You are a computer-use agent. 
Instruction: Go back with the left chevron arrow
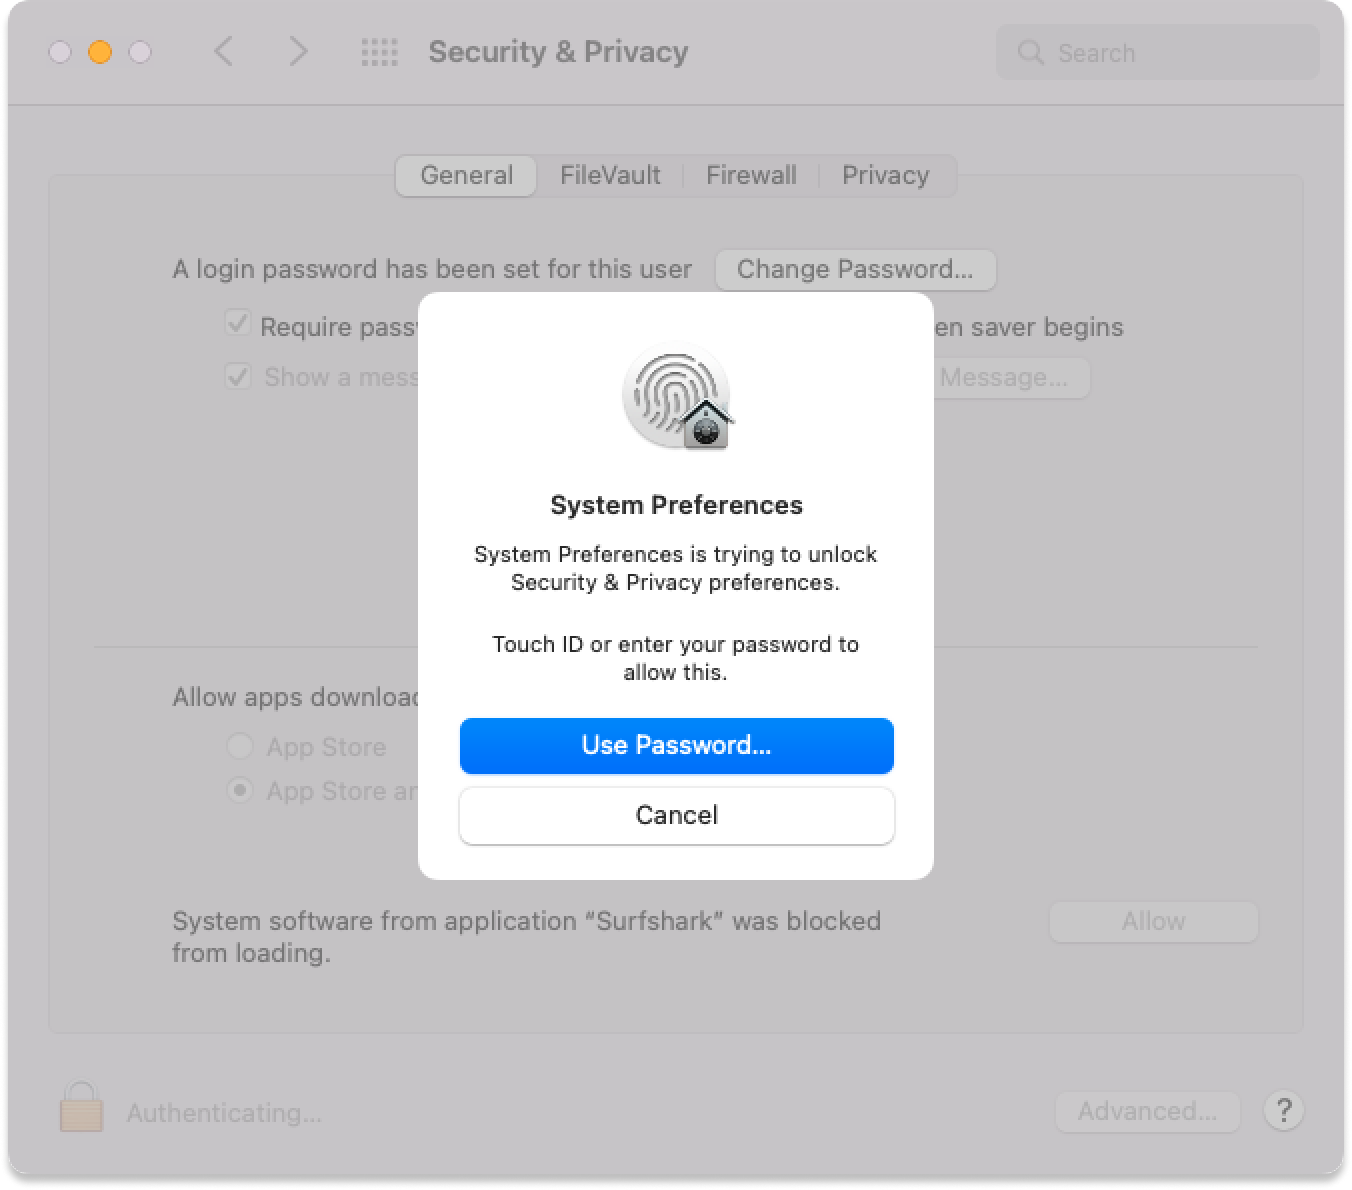224,51
